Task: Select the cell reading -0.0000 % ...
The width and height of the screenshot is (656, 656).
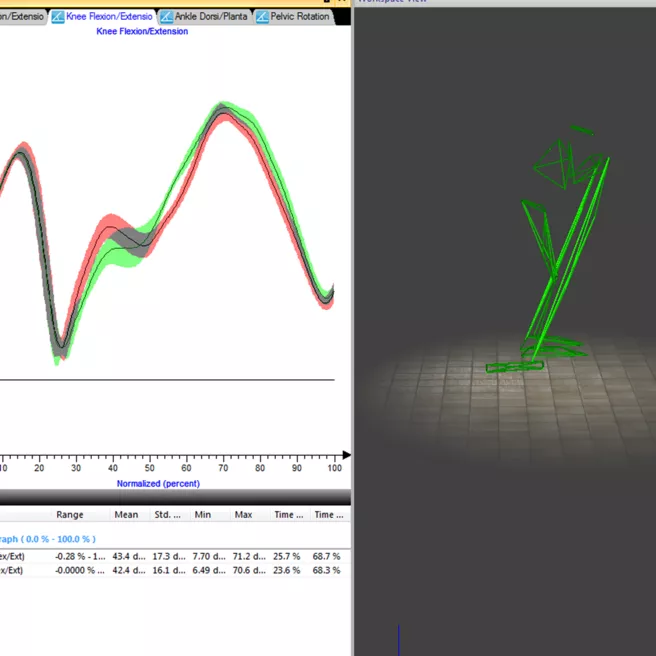Action: click(x=79, y=570)
